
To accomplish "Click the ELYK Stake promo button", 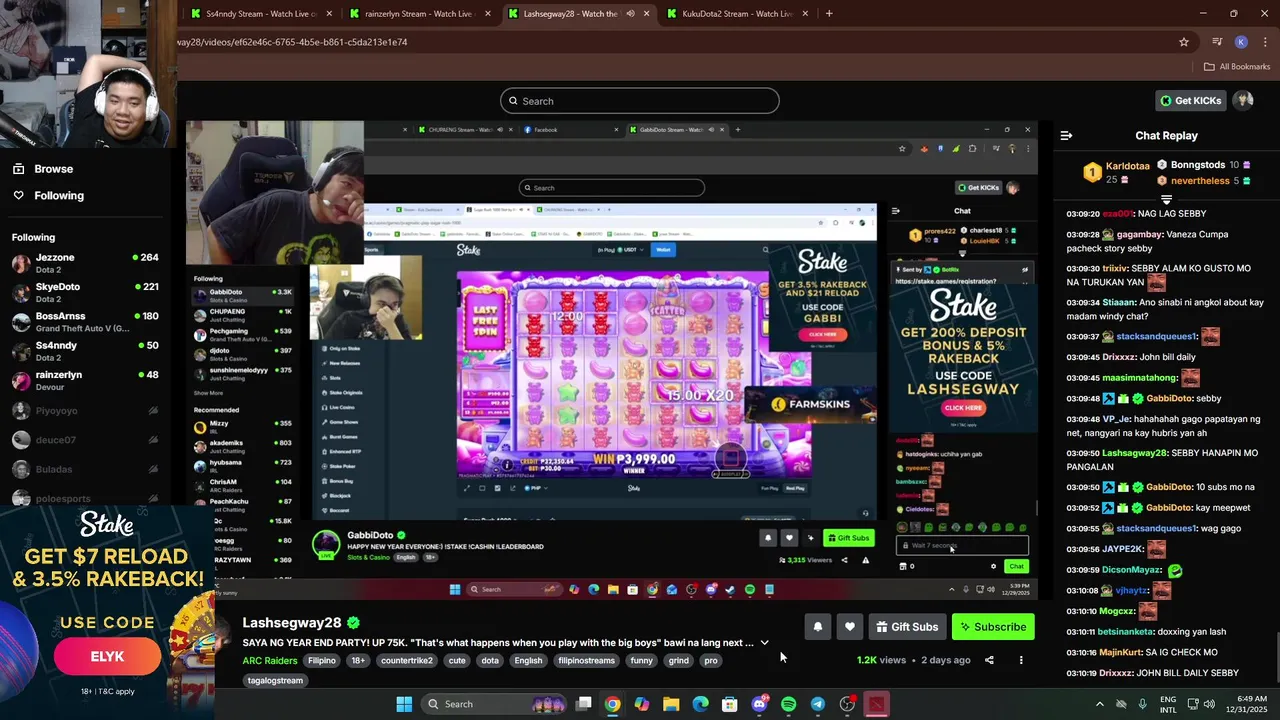I will (107, 657).
